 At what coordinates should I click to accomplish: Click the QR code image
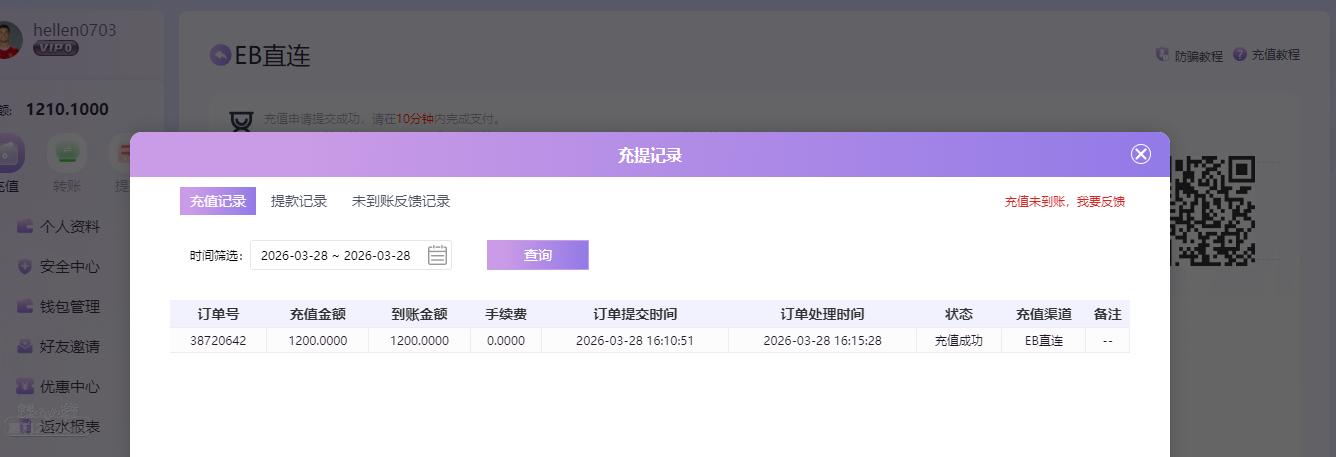coord(1212,210)
